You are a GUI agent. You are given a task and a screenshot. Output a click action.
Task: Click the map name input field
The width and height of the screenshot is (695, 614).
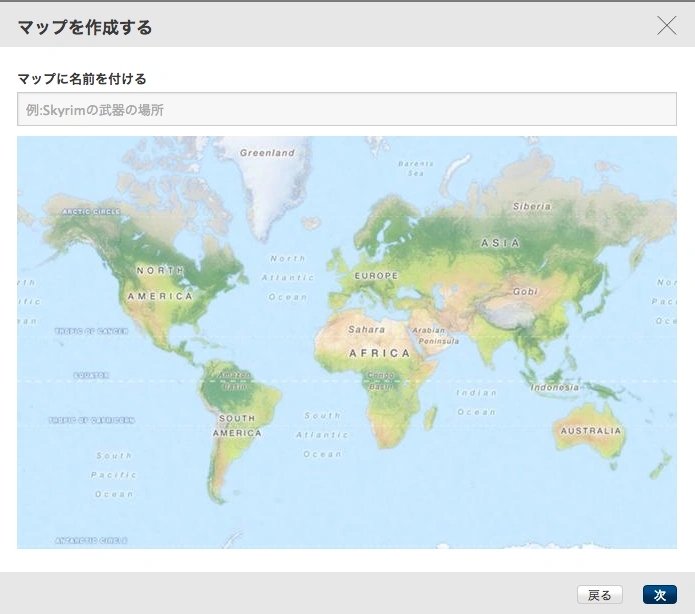347,109
